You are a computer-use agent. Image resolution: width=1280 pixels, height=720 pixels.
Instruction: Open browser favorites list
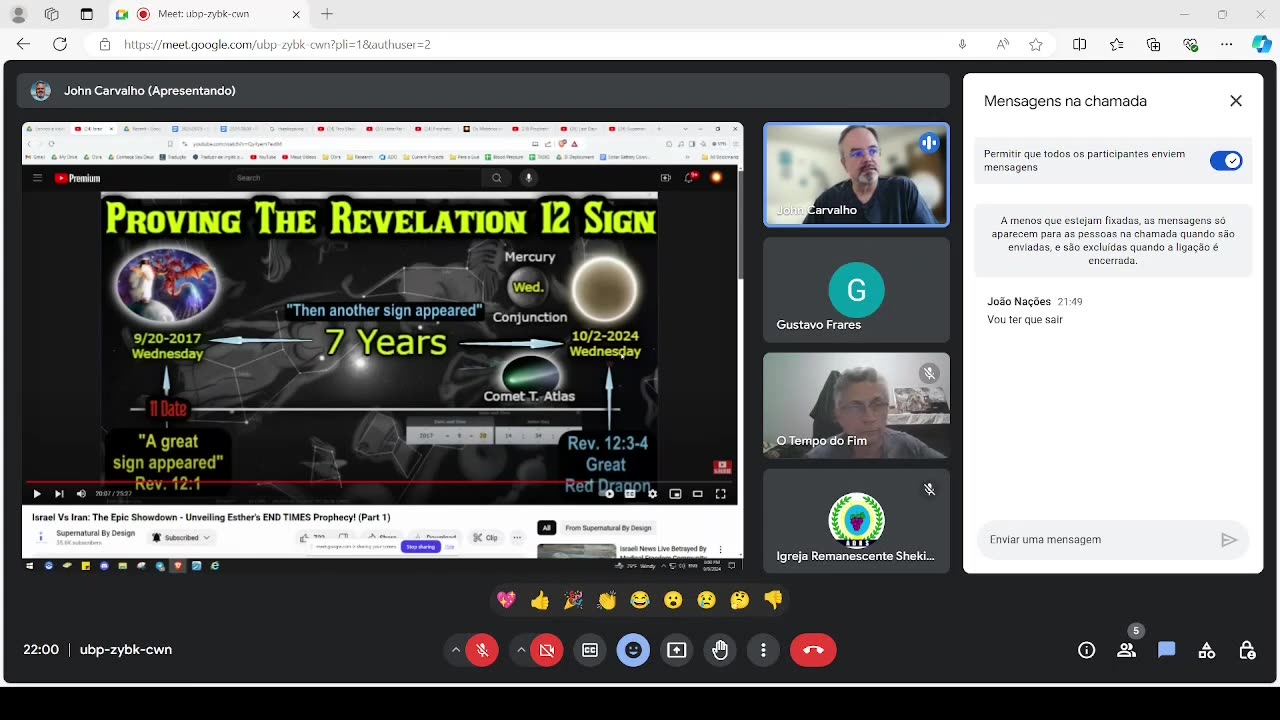[1117, 44]
